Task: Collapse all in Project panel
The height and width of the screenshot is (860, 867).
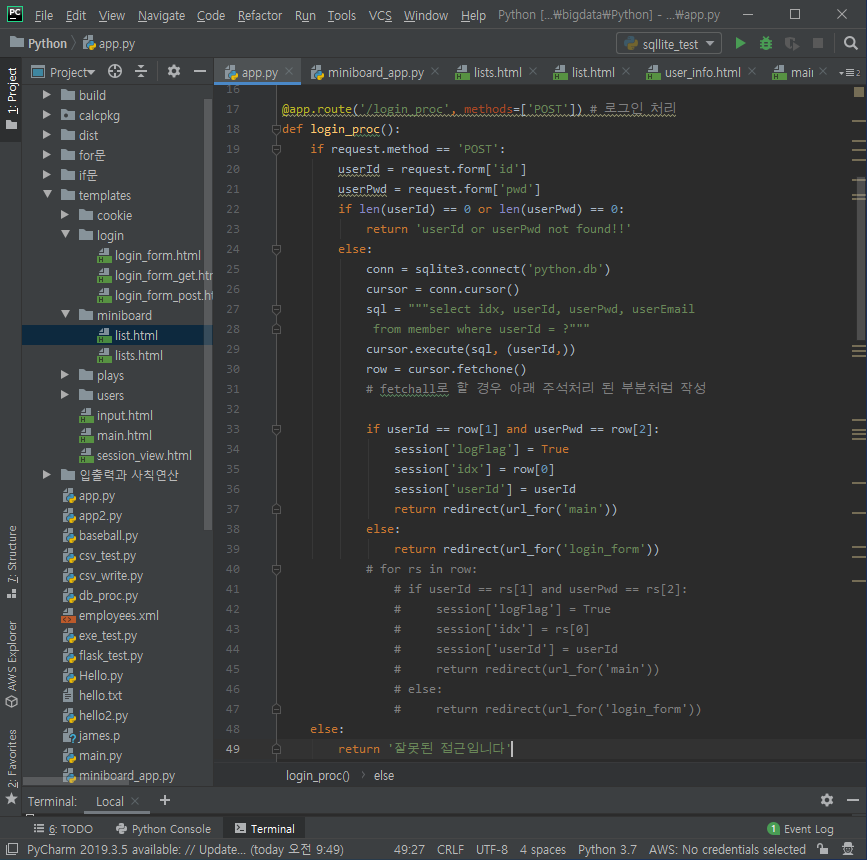Action: pos(141,71)
